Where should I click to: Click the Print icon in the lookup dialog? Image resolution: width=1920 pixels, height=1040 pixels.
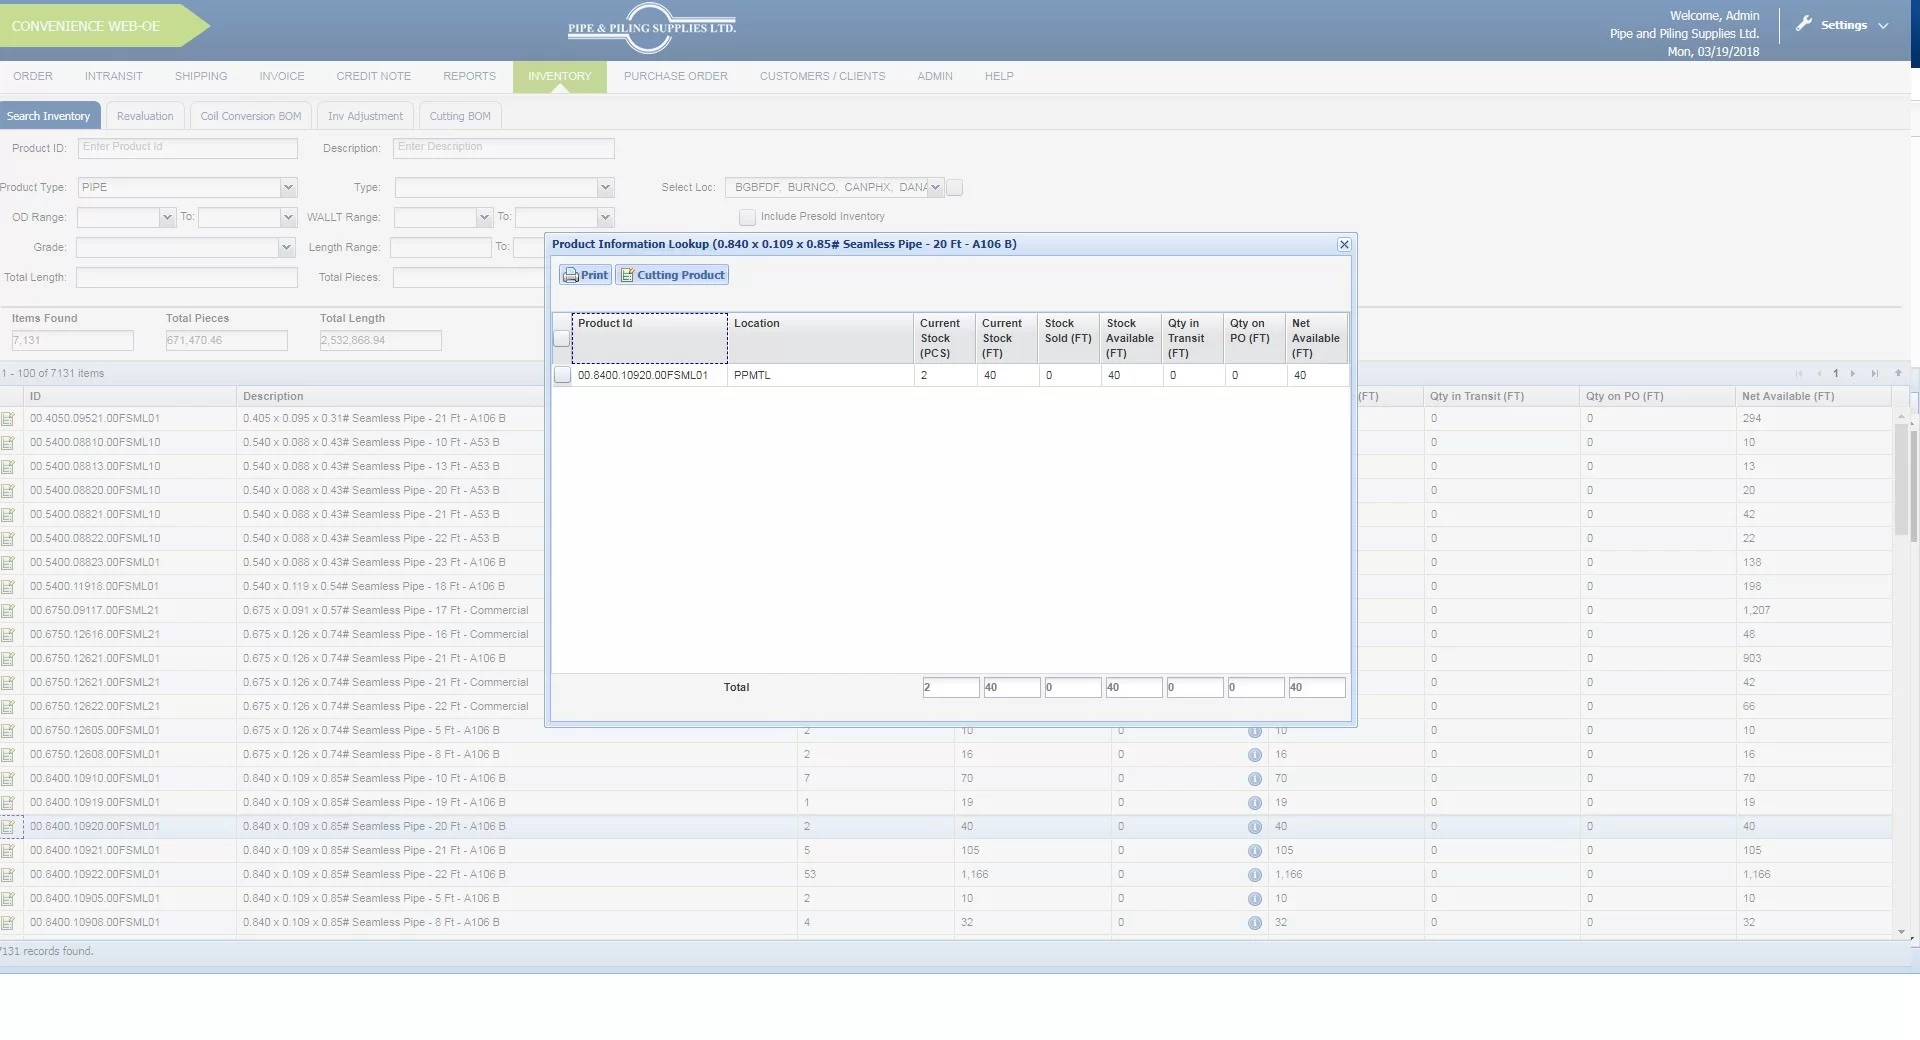(571, 275)
